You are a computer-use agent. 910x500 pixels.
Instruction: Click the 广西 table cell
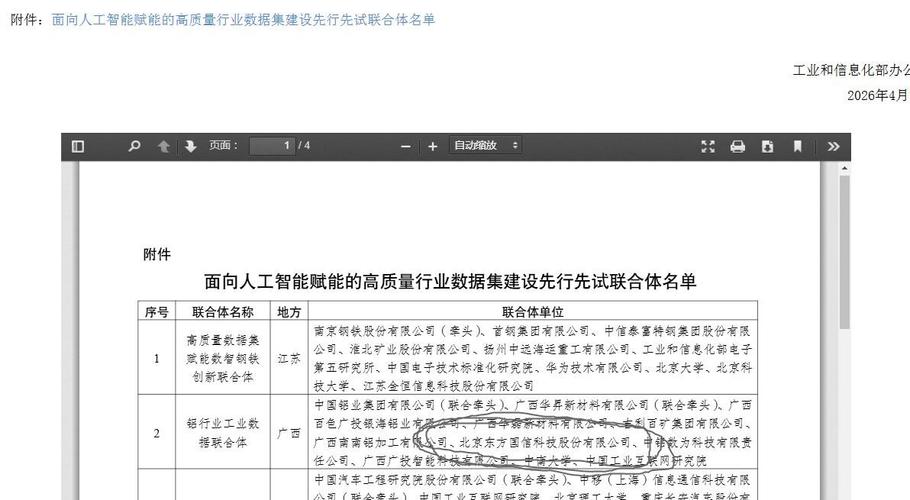click(x=289, y=433)
